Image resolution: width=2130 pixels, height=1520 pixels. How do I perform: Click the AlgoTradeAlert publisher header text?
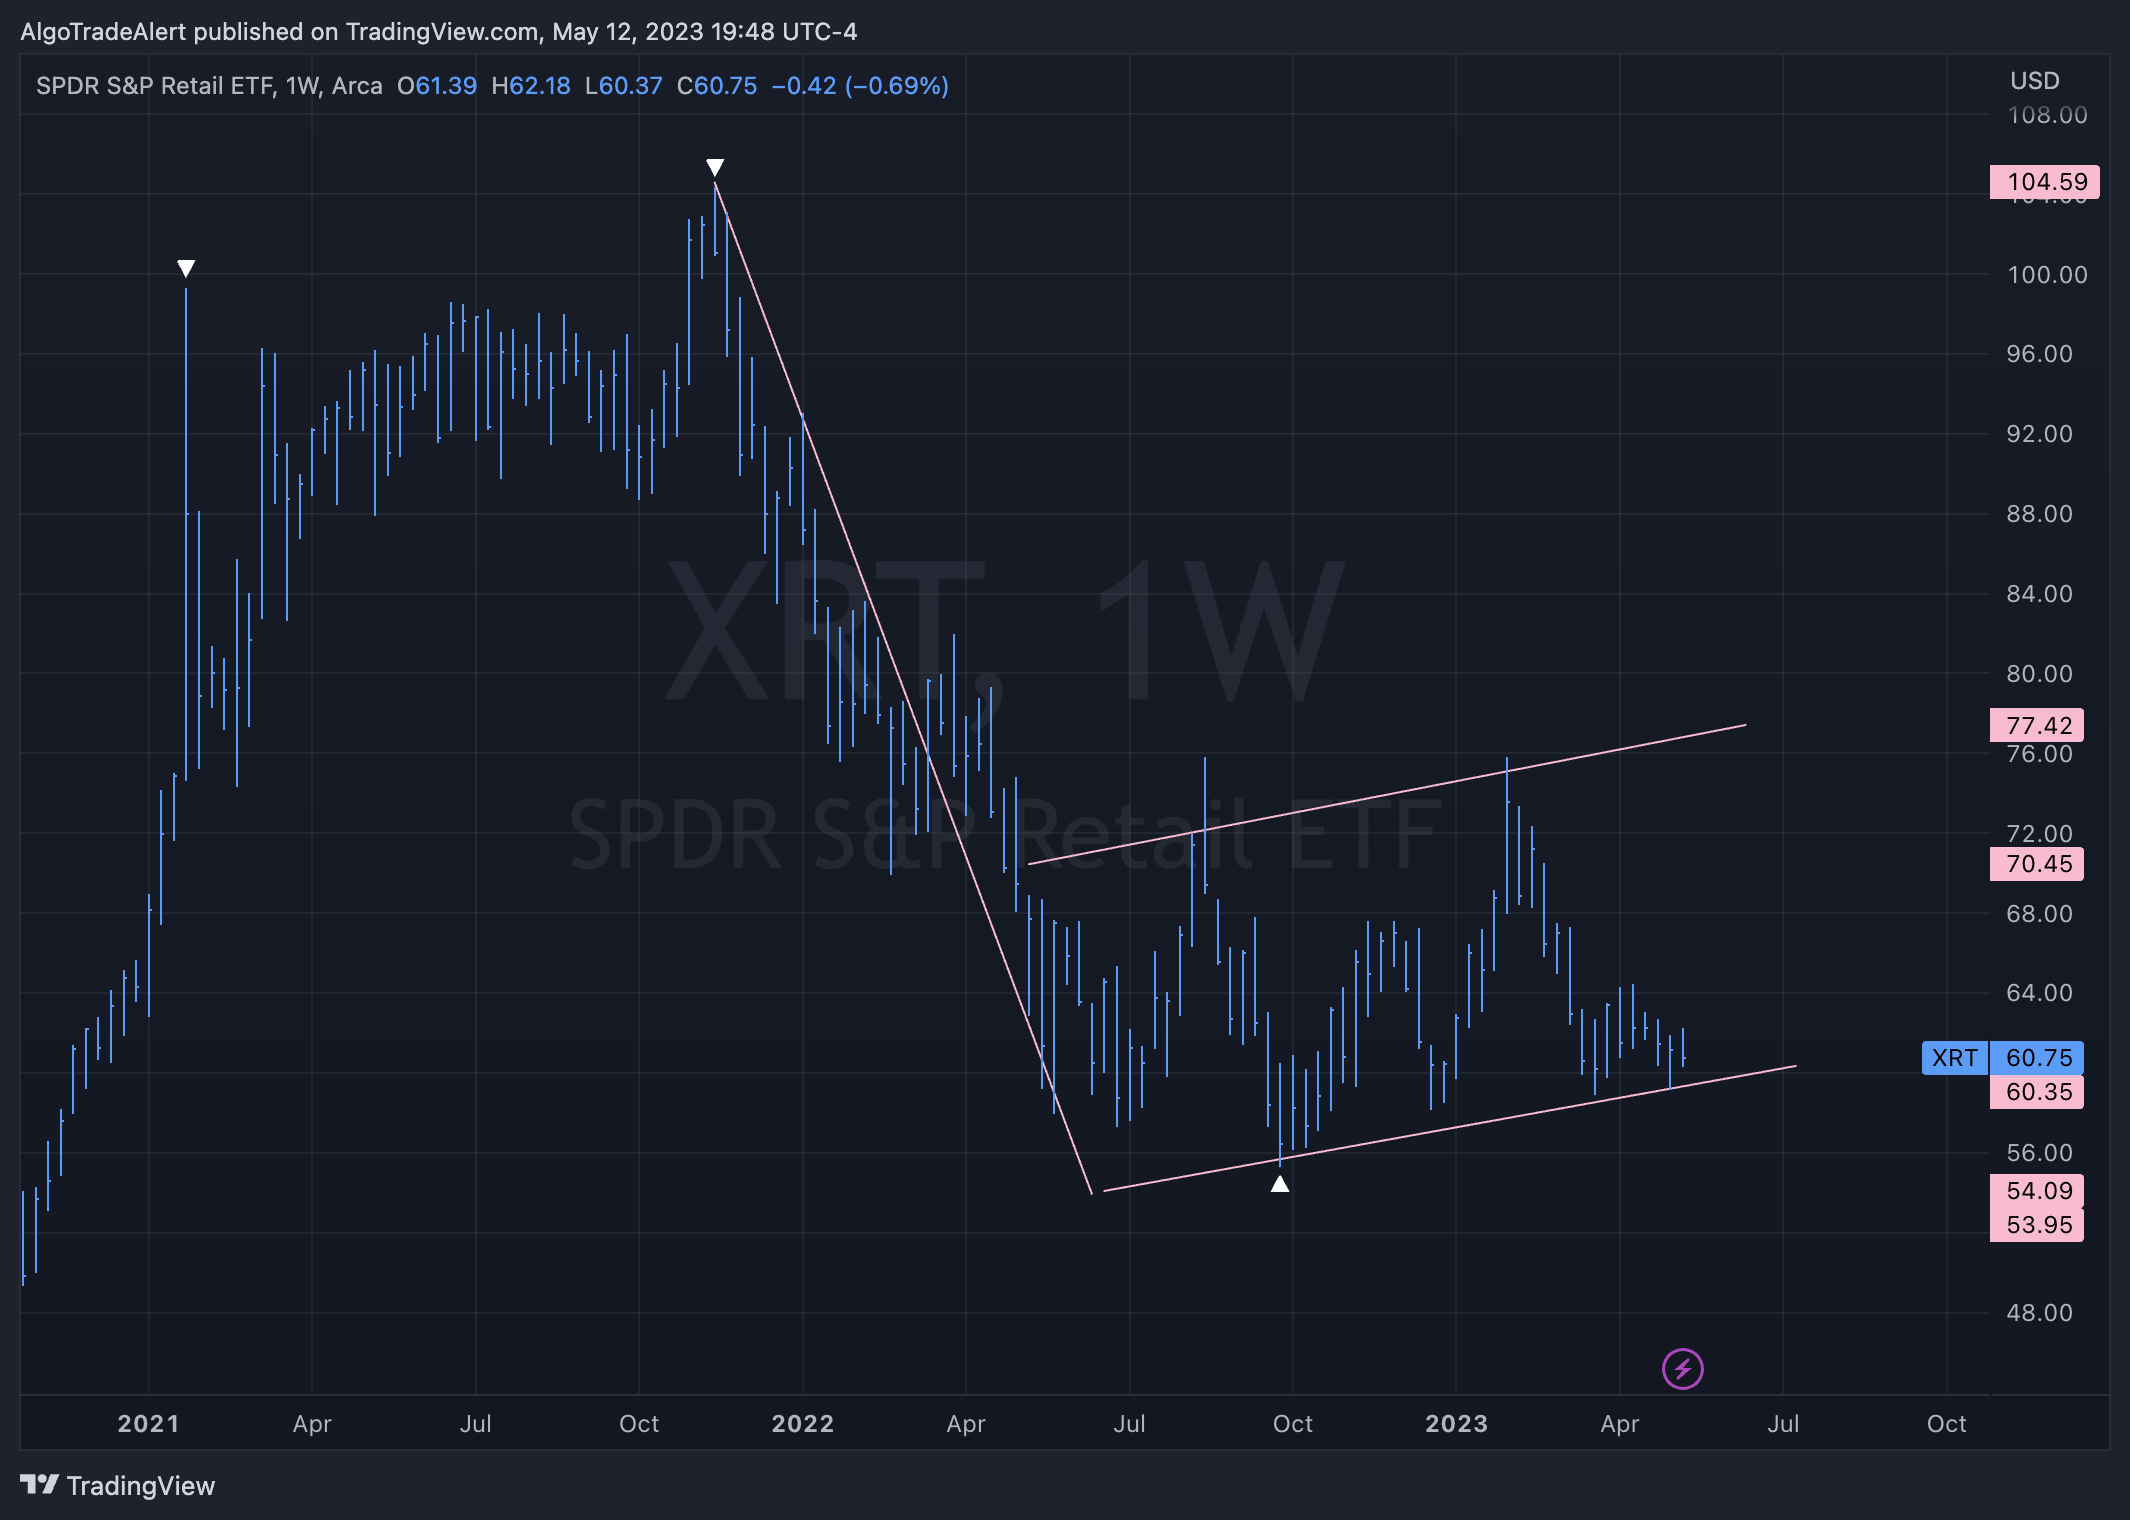(439, 32)
